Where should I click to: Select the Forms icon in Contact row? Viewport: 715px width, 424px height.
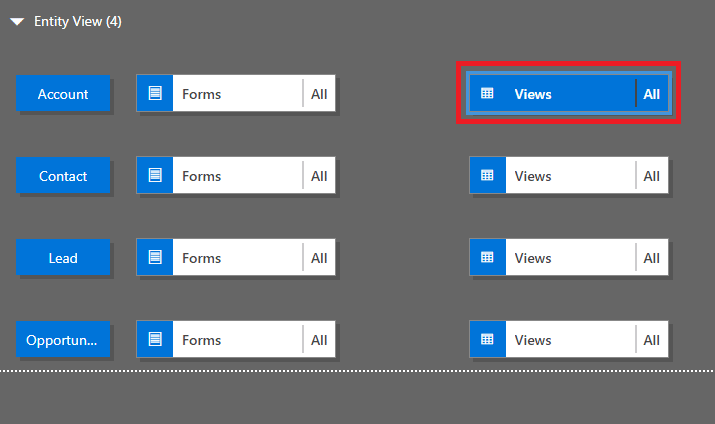pos(155,176)
